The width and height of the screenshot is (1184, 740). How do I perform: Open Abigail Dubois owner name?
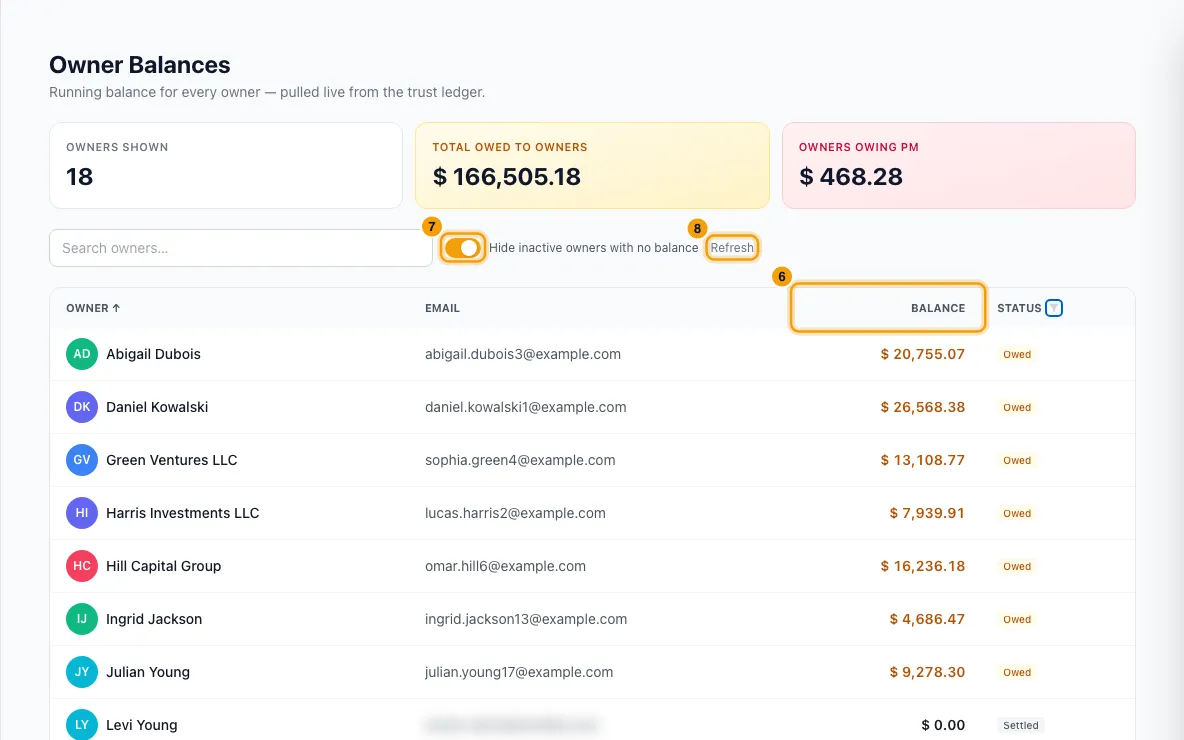click(153, 354)
